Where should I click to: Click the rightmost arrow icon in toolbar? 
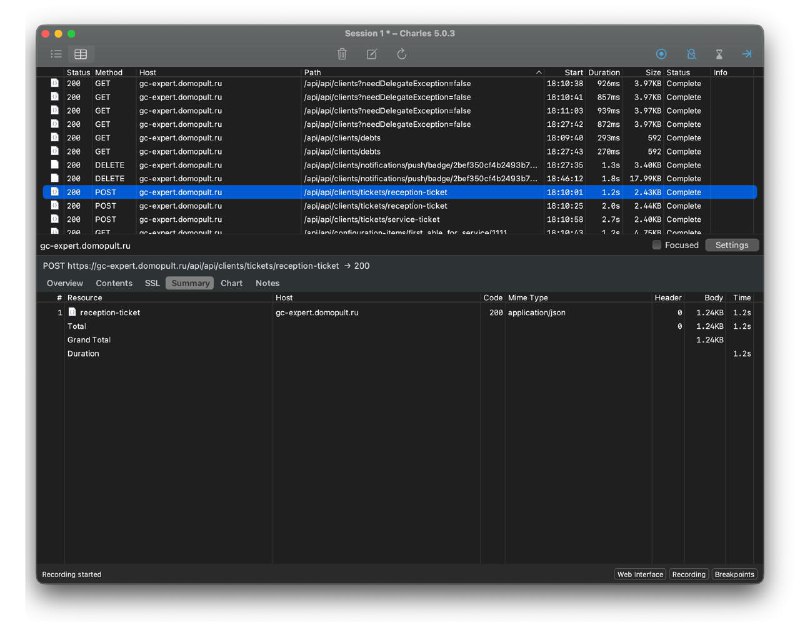point(746,54)
